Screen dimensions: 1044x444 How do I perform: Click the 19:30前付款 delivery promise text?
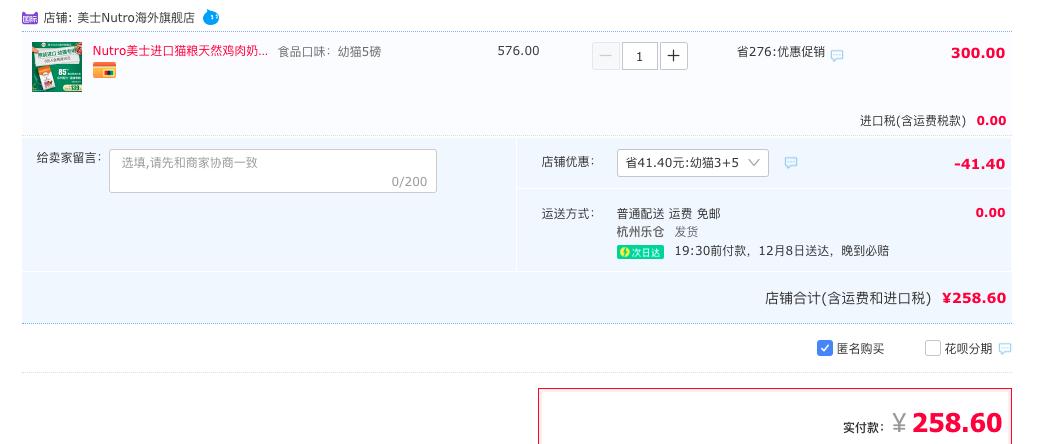(782, 251)
